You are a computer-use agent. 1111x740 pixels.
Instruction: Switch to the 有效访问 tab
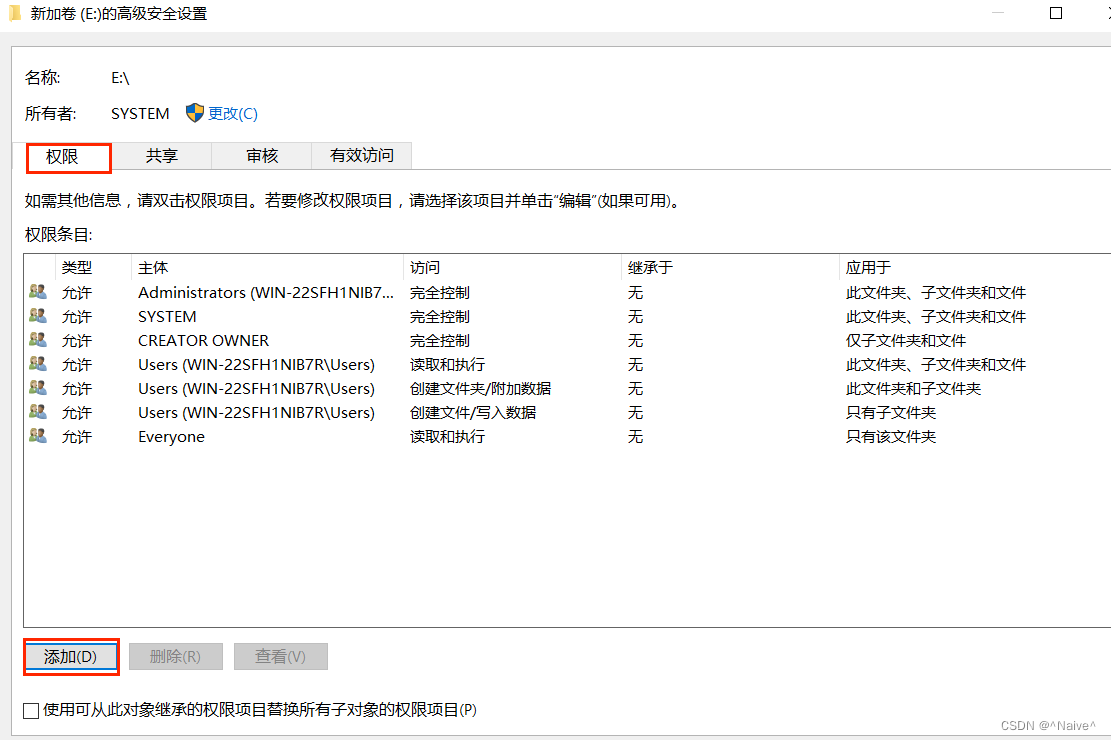[362, 156]
